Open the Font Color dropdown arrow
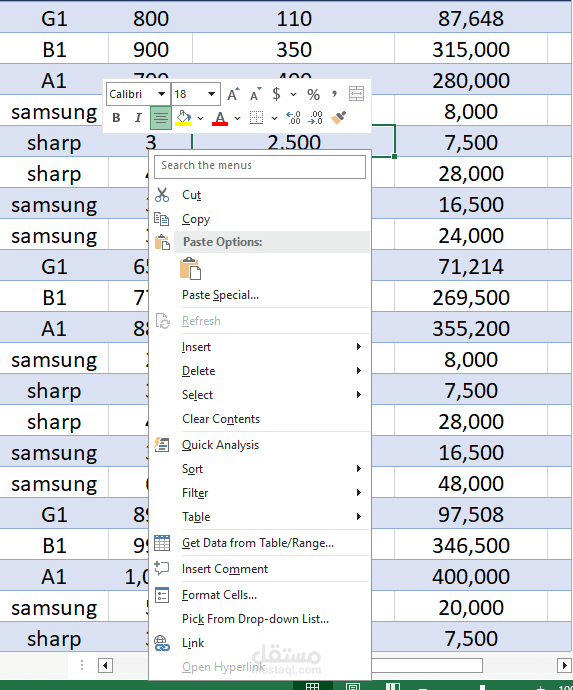Screen dimensions: 573x690 click(x=237, y=118)
